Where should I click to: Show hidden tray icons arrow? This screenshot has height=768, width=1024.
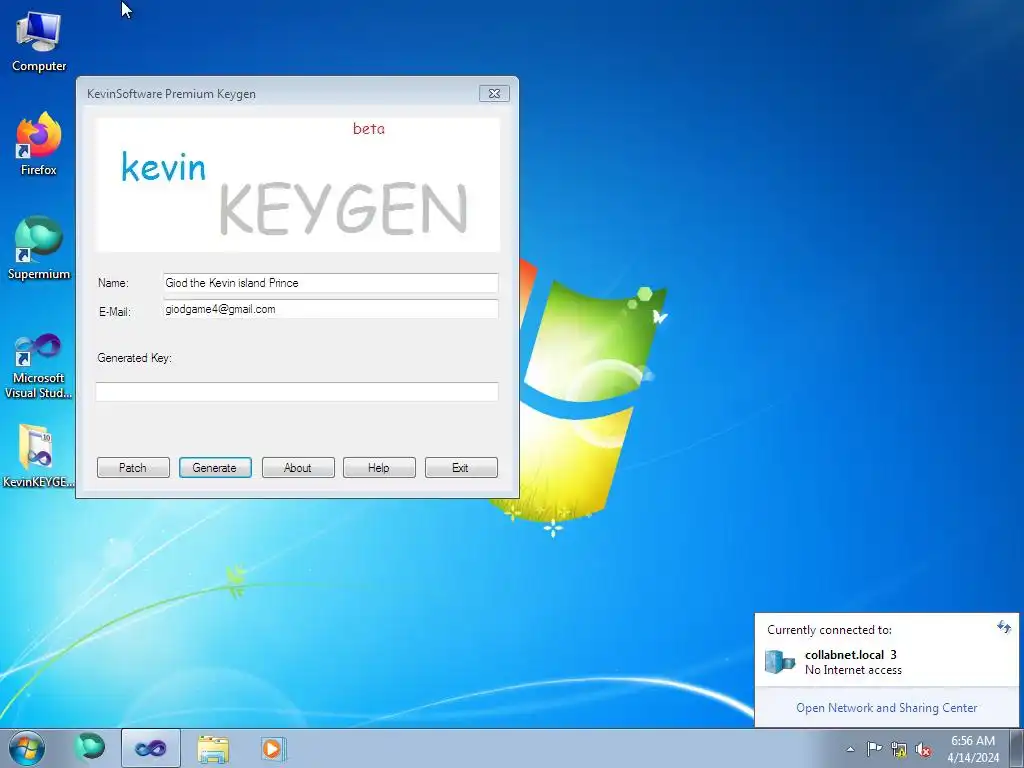pyautogui.click(x=850, y=749)
